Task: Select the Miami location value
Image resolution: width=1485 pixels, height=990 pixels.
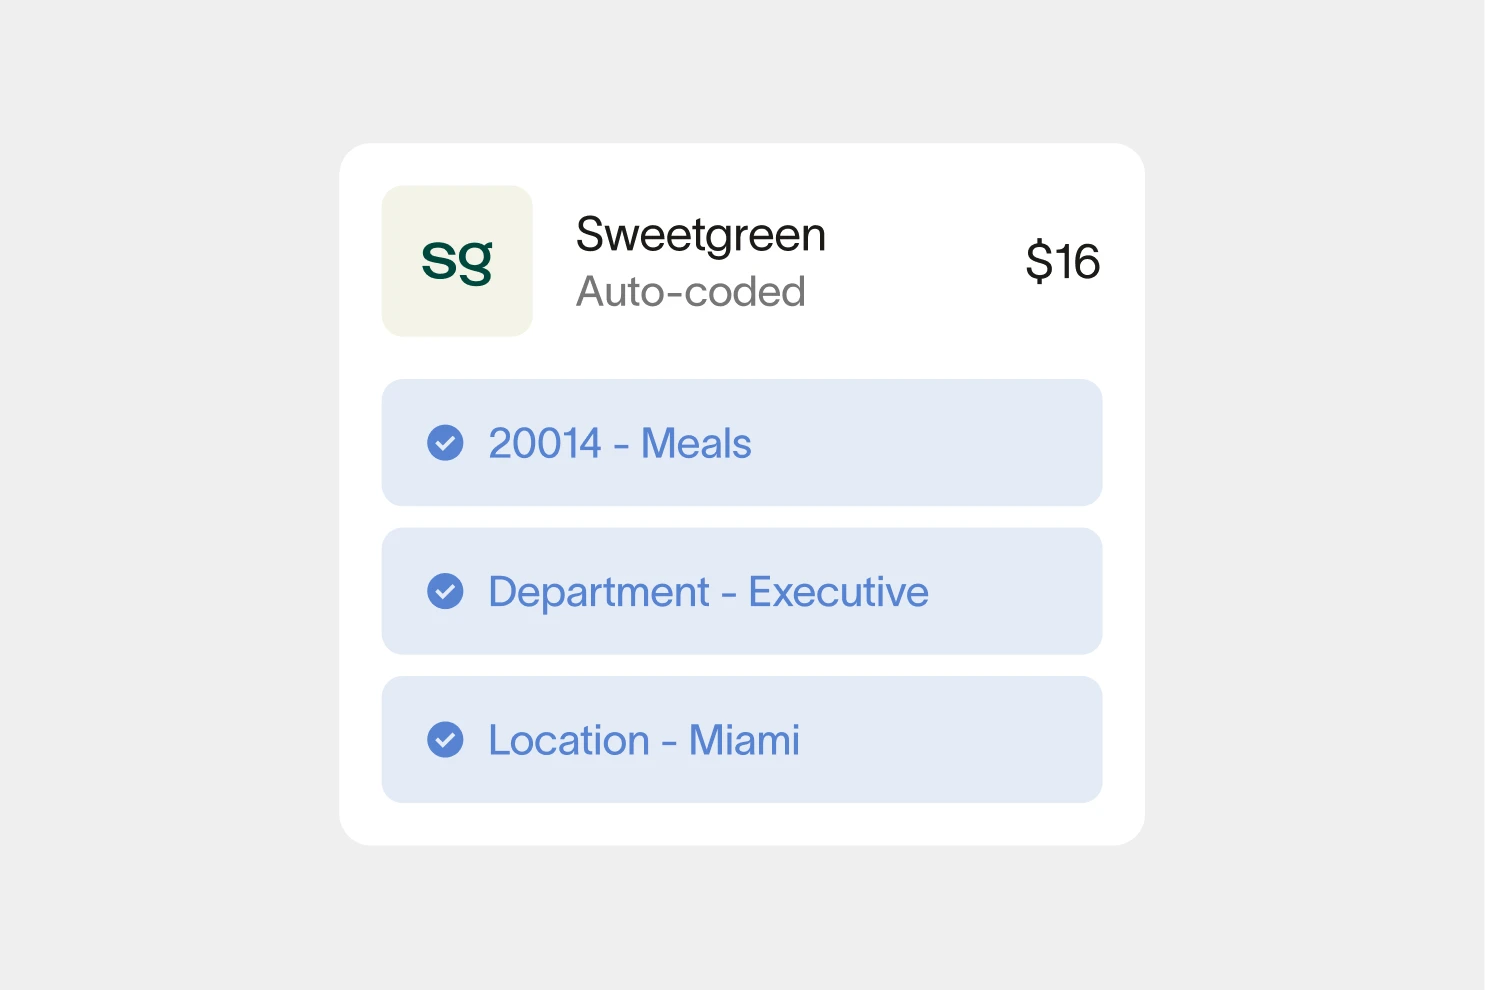Action: (744, 741)
